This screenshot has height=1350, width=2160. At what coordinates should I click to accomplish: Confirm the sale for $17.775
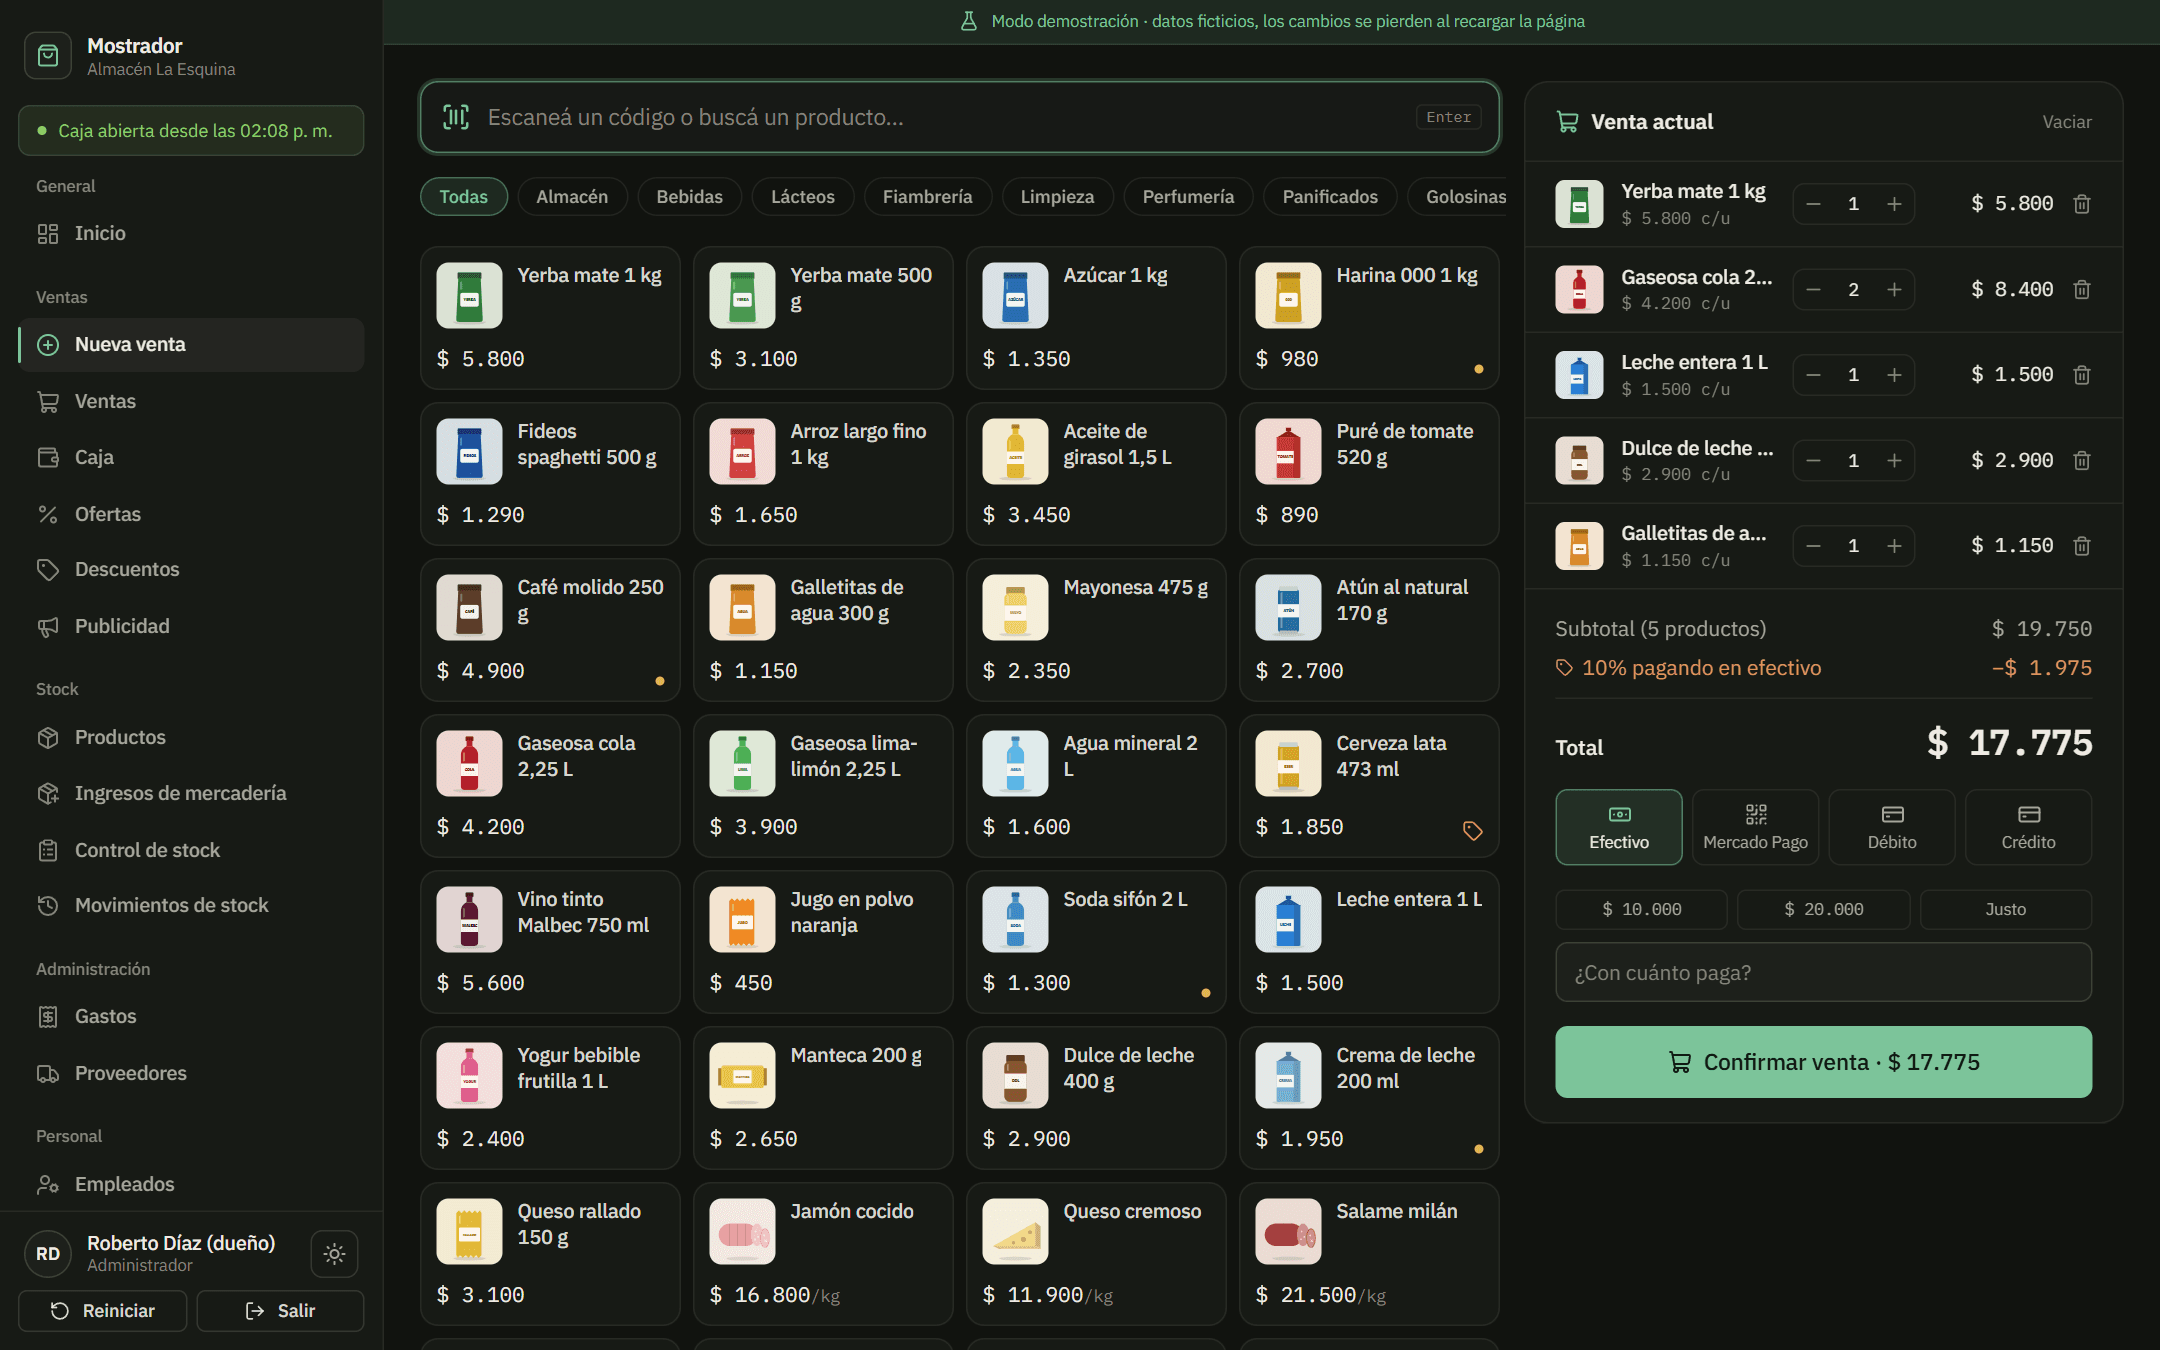[1823, 1062]
